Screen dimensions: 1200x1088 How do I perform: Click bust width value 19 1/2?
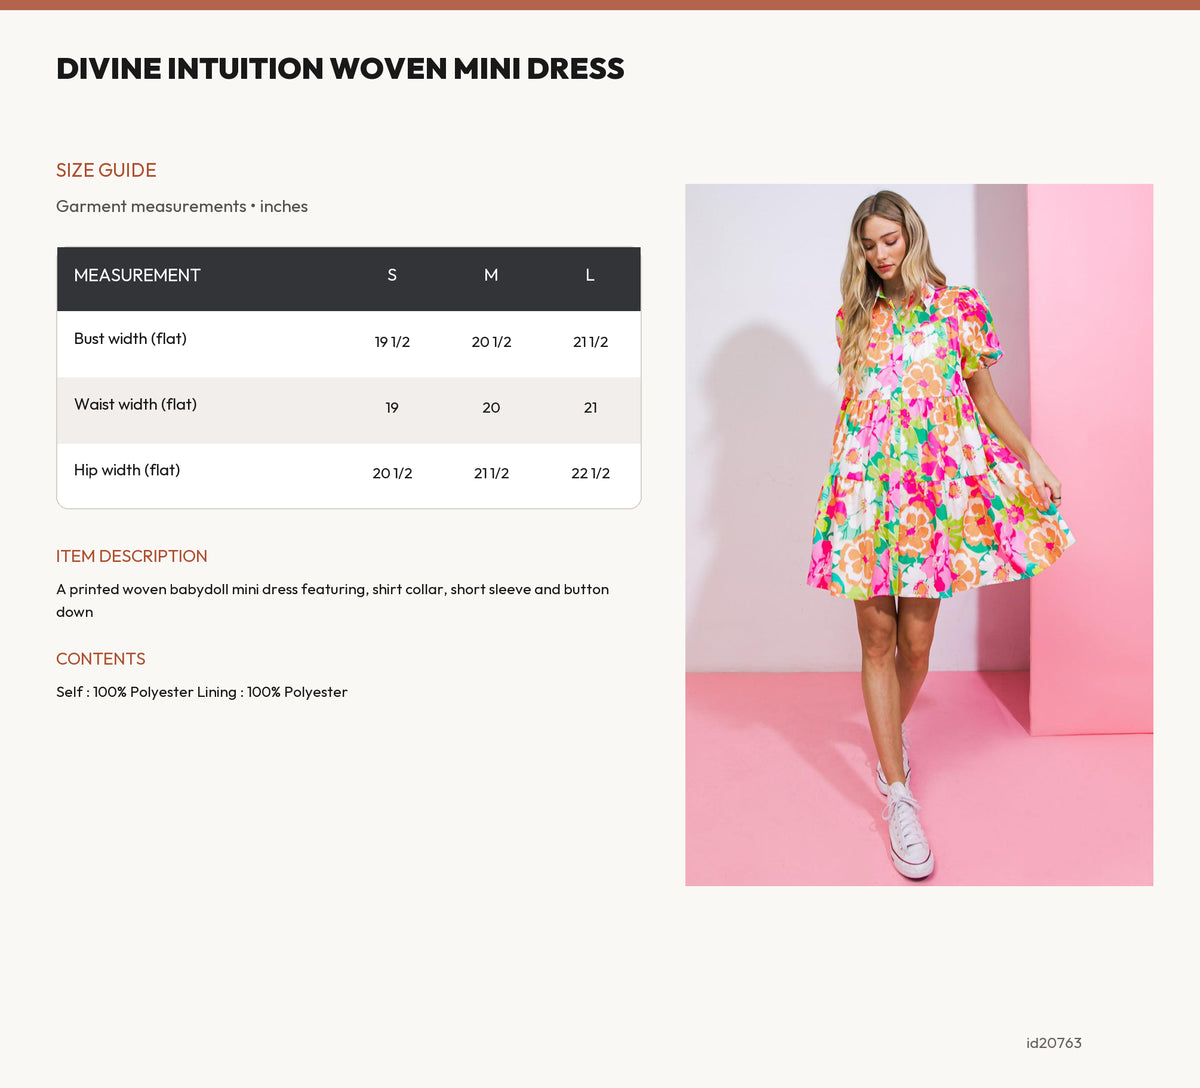pos(392,342)
